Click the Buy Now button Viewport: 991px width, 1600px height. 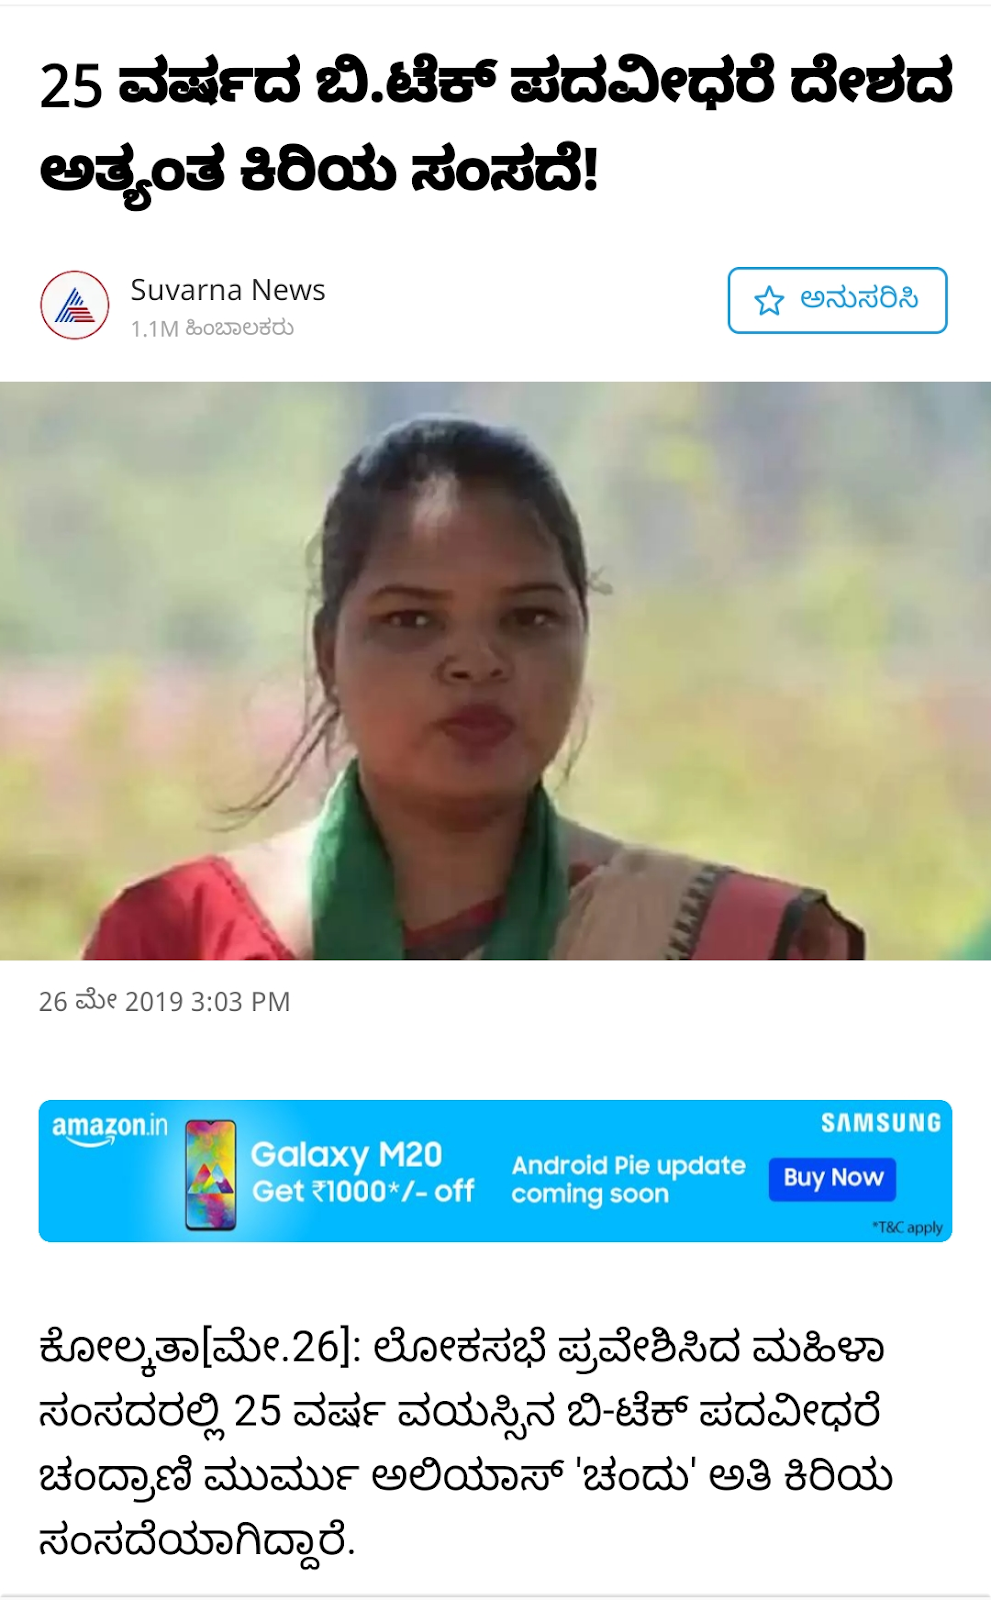click(833, 1178)
